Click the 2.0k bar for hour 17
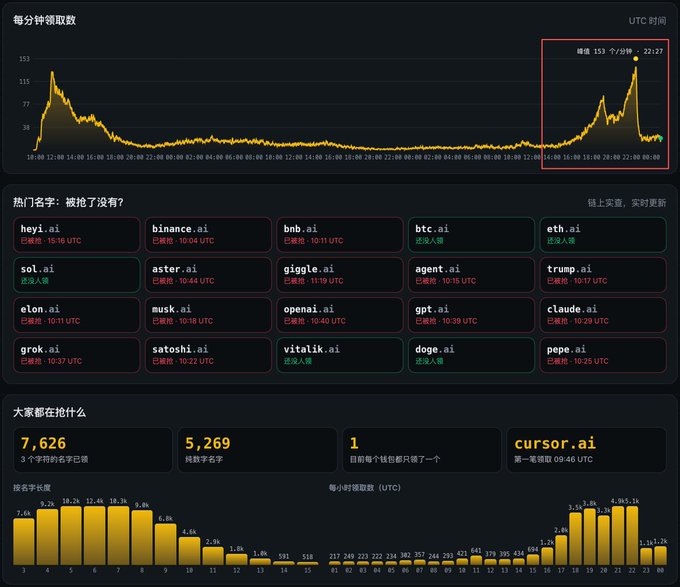This screenshot has height=587, width=680. 561,550
